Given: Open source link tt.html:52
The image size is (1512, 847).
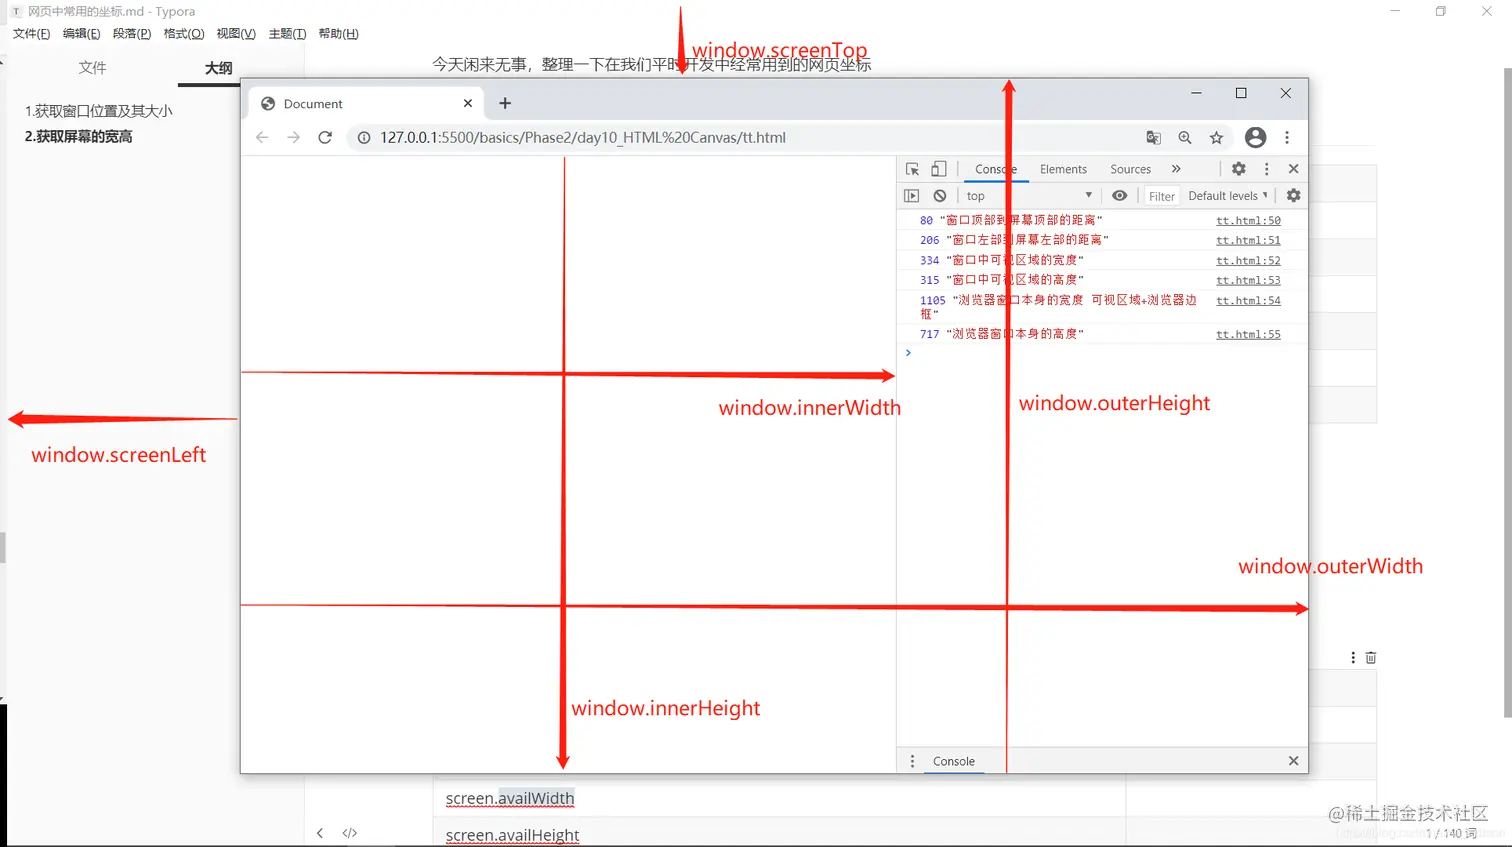Looking at the screenshot, I should click(x=1248, y=260).
